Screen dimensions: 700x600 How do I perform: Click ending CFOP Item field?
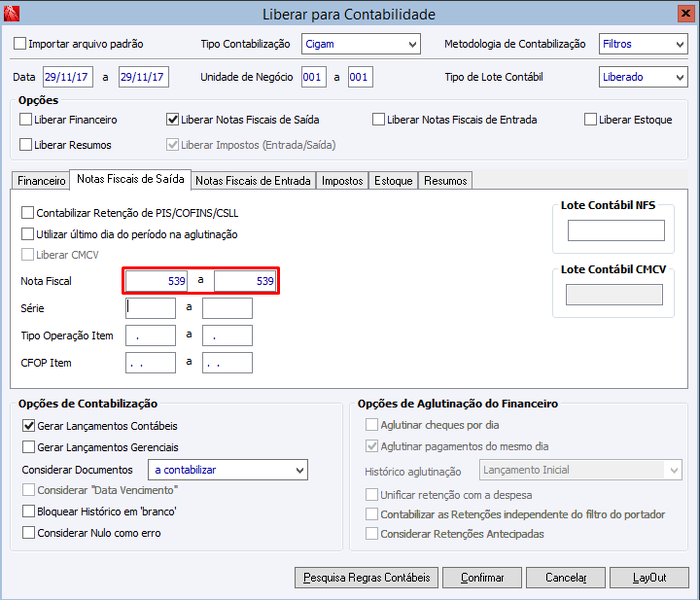click(227, 362)
